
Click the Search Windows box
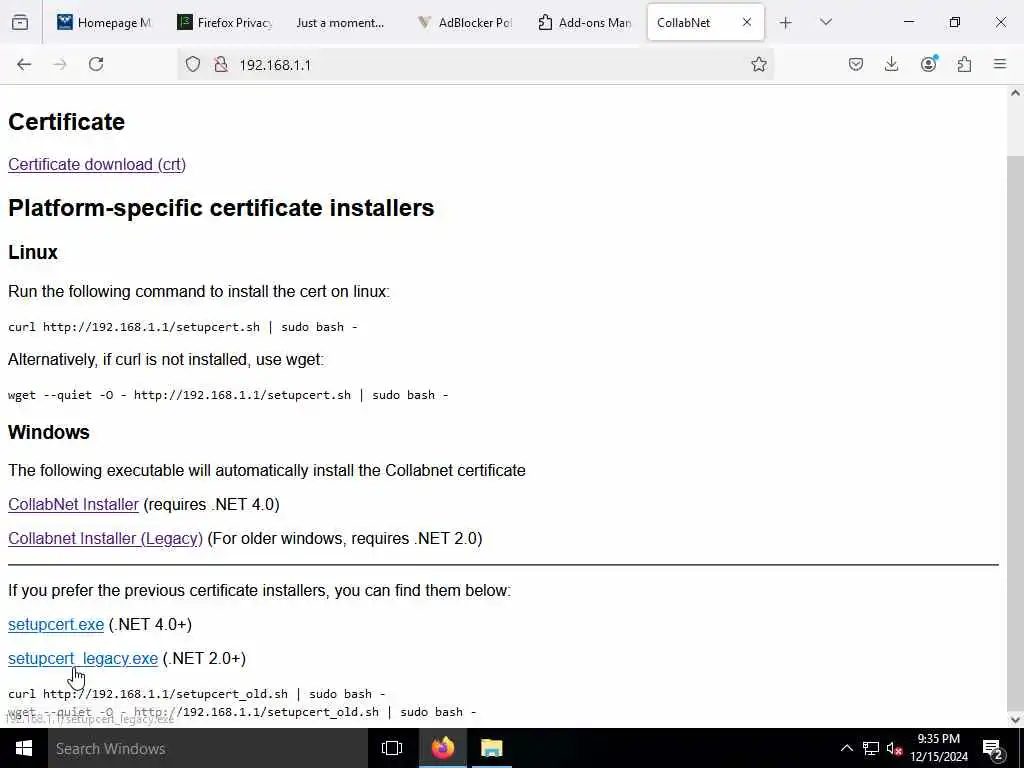point(208,748)
